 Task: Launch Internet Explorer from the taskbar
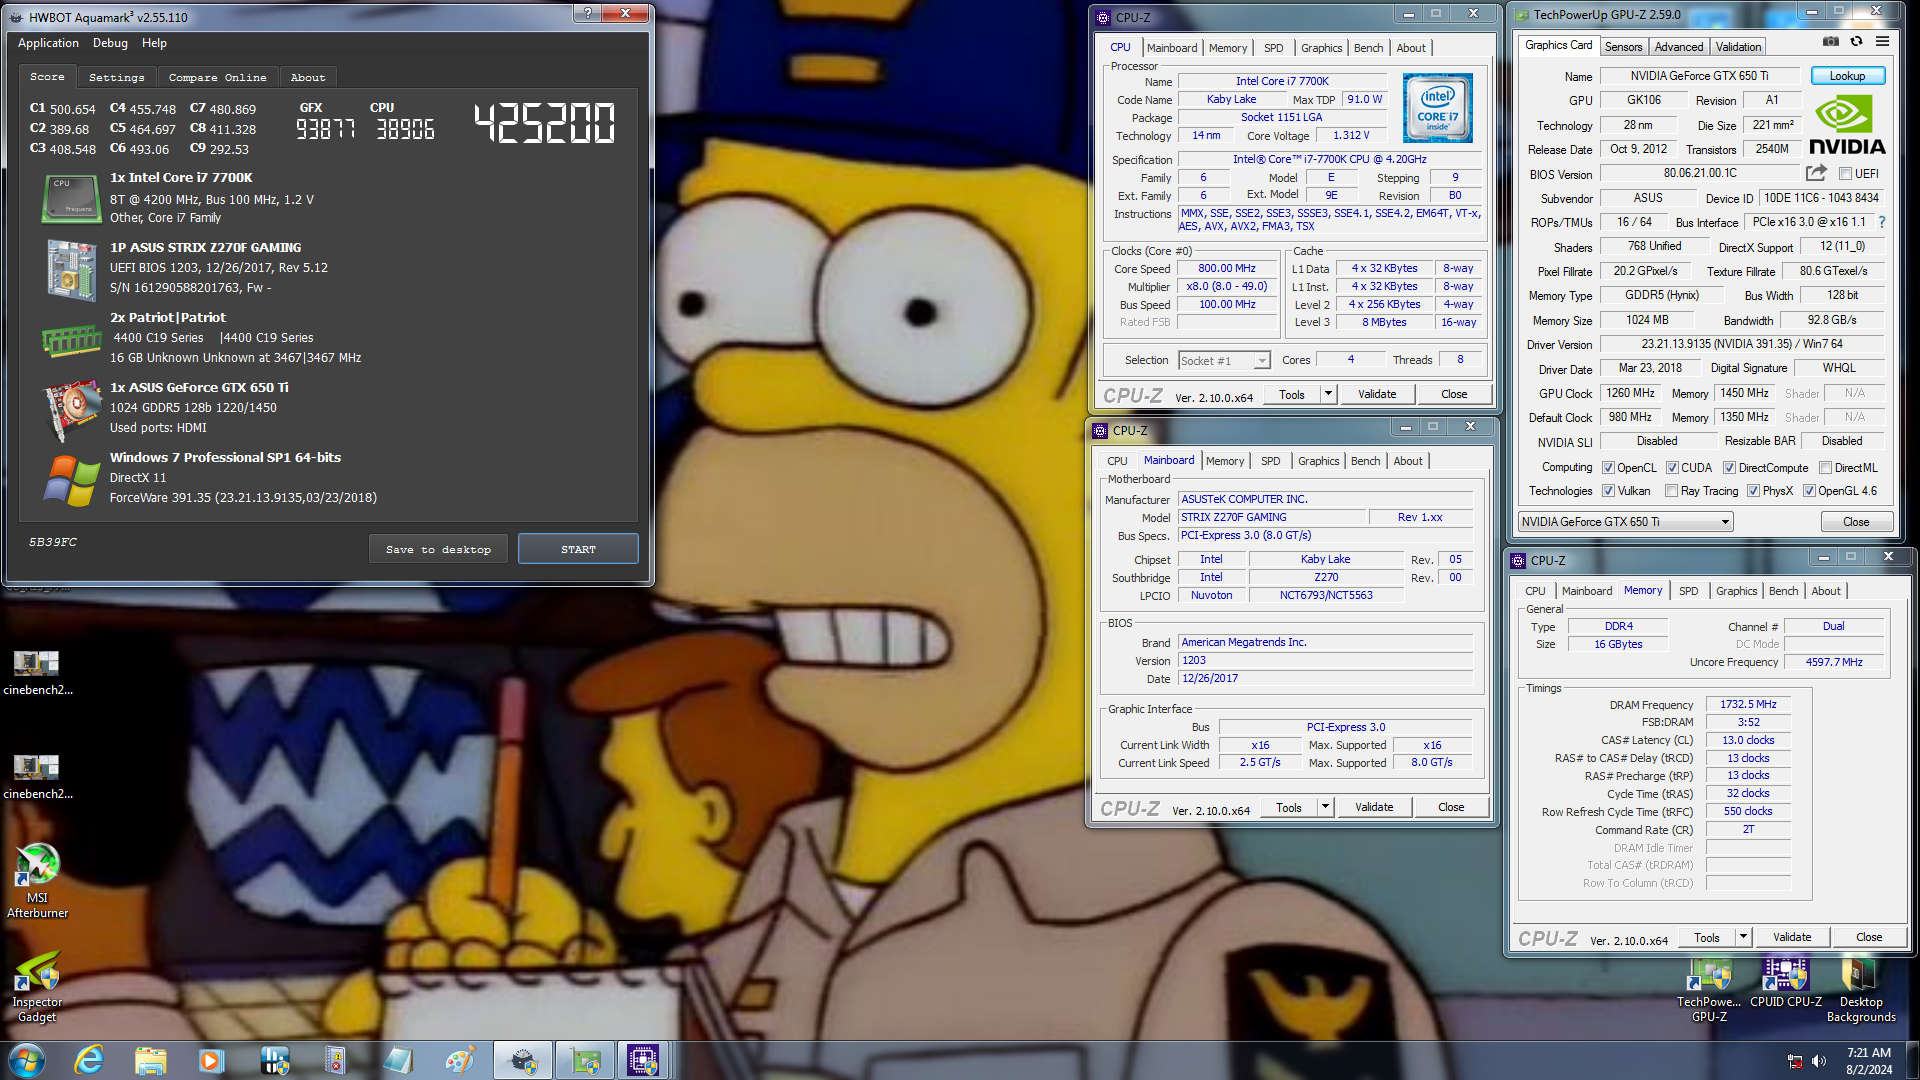[90, 1060]
